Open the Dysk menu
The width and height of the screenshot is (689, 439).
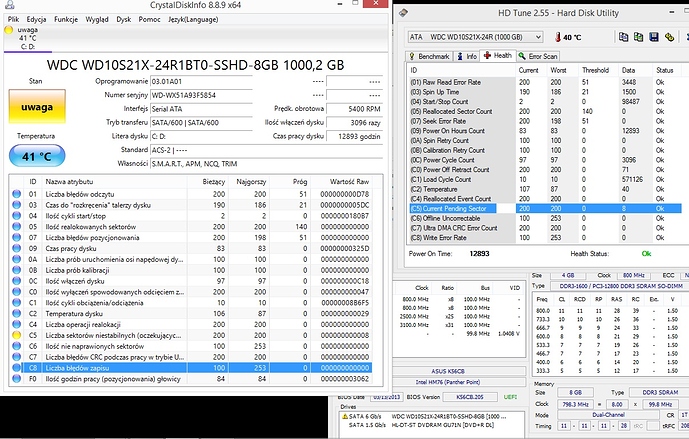(123, 19)
